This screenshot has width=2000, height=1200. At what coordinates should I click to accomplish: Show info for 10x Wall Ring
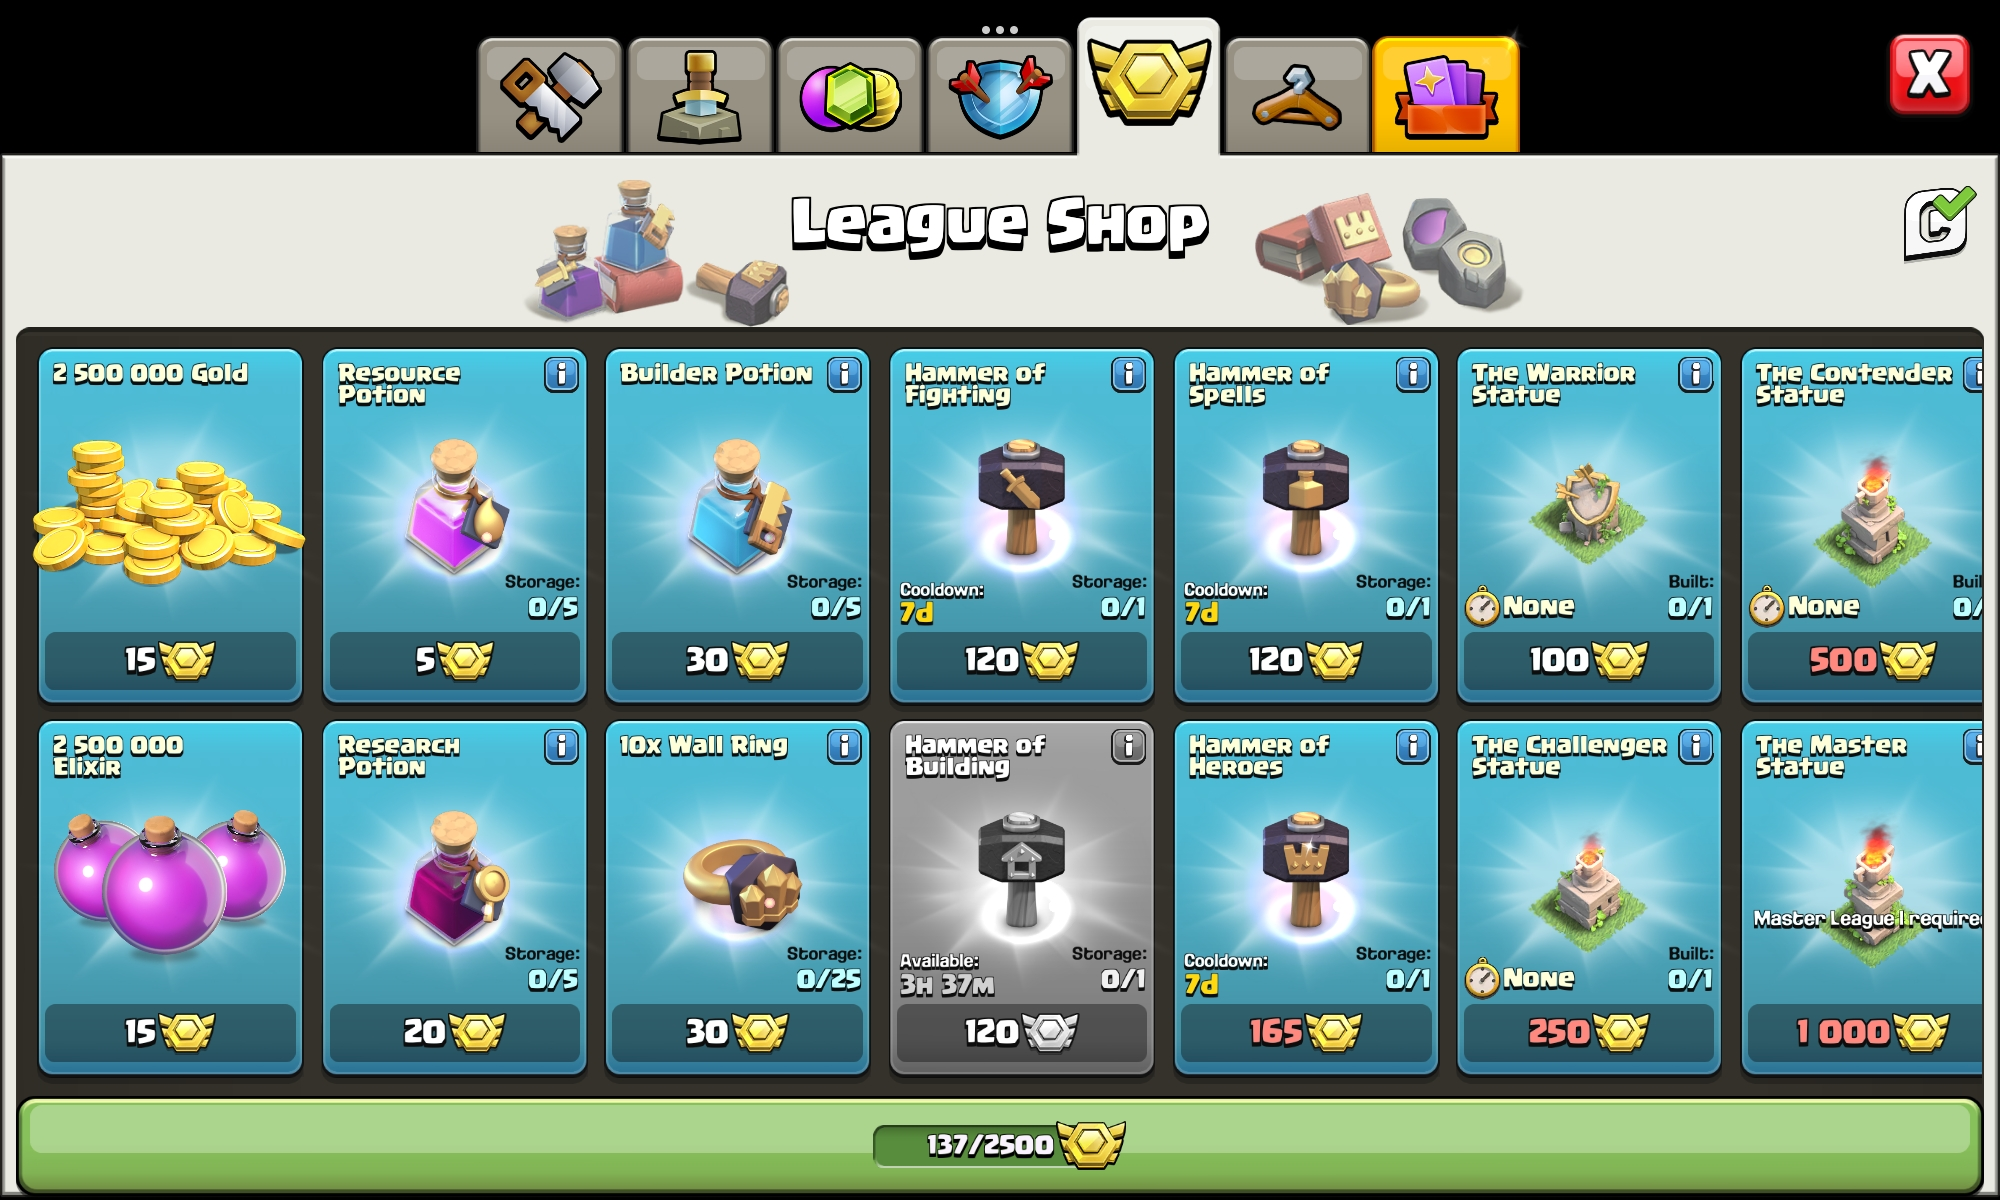click(x=844, y=747)
